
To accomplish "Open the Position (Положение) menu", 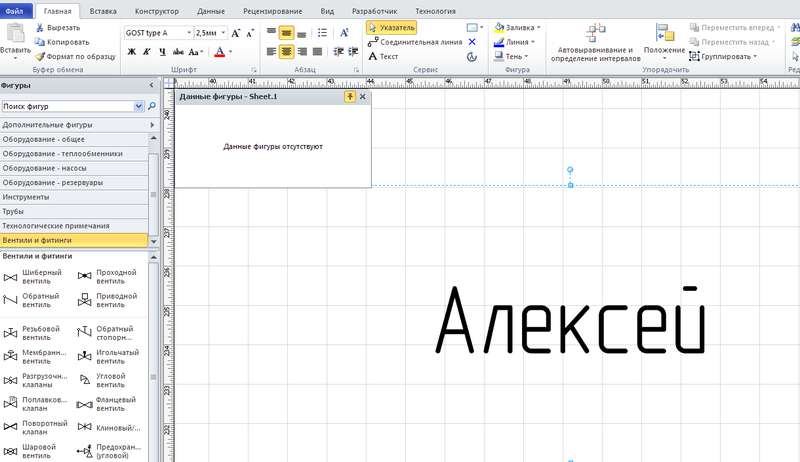I will click(x=664, y=42).
